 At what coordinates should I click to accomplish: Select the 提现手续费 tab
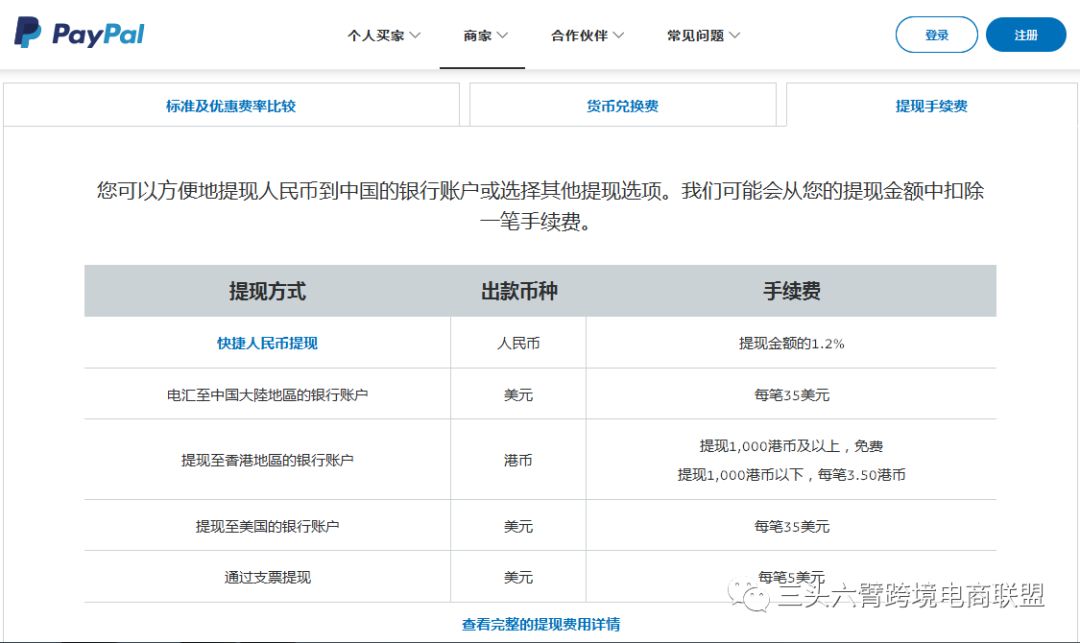click(932, 105)
